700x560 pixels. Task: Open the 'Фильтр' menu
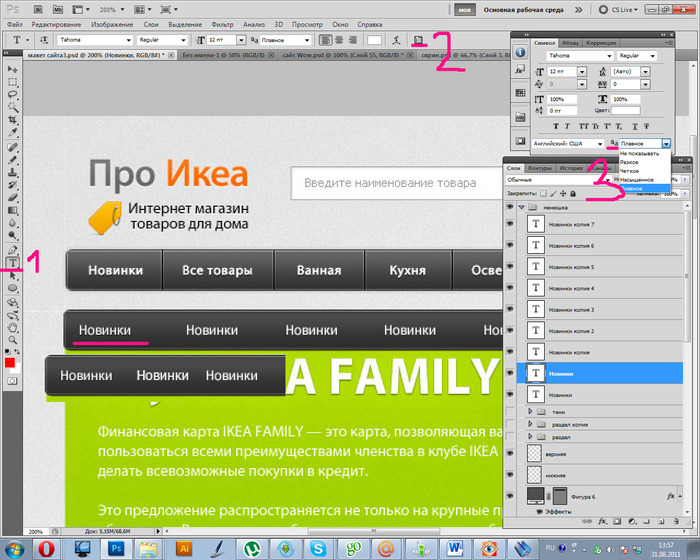pyautogui.click(x=222, y=24)
